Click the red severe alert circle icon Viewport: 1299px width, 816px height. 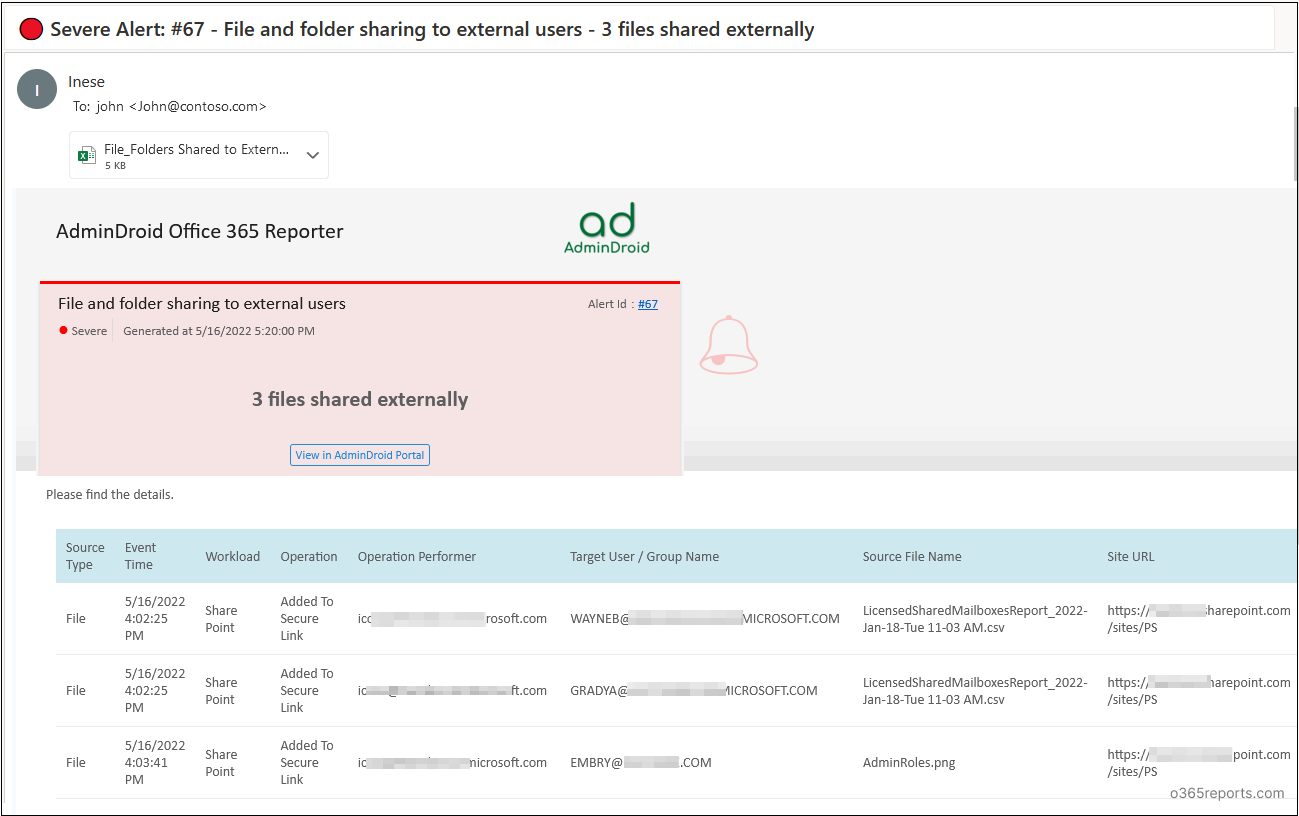[x=30, y=29]
